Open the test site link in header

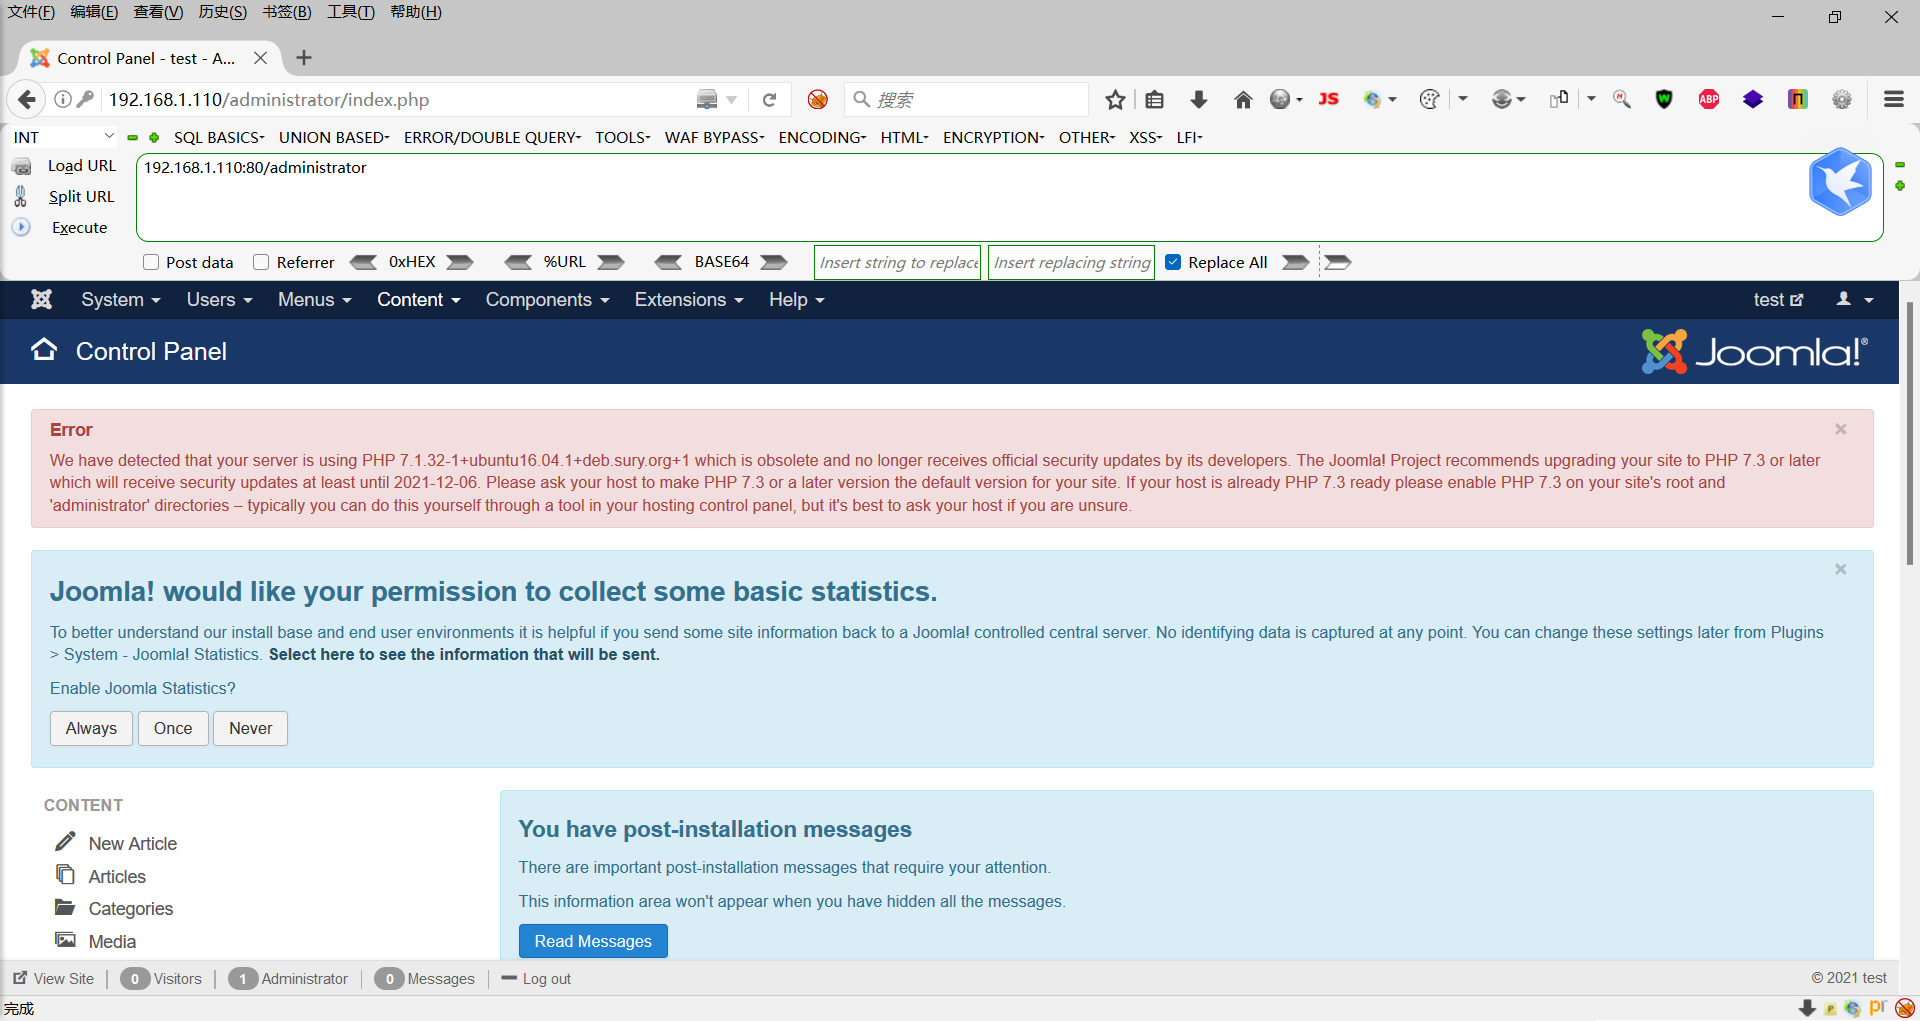point(1778,300)
